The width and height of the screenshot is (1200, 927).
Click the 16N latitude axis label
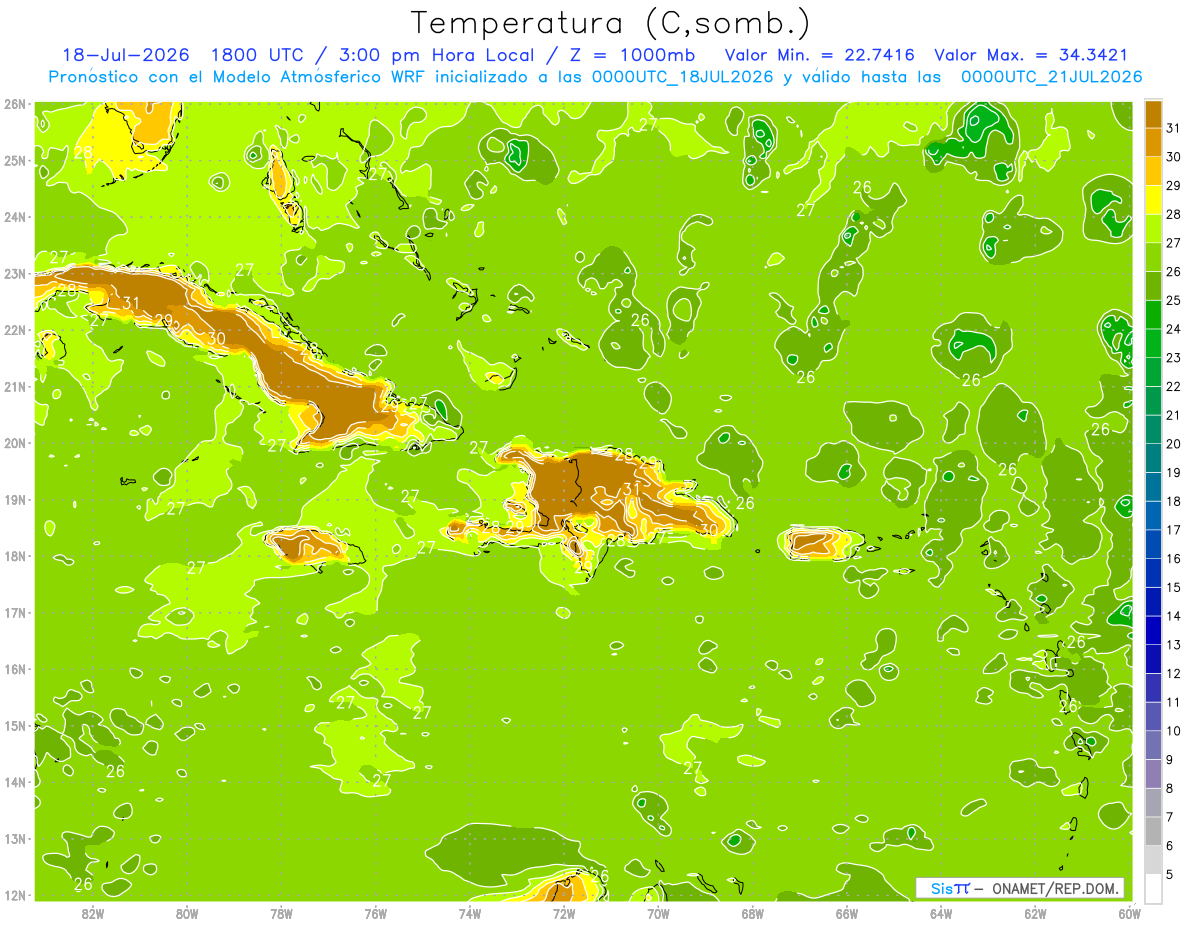[x=14, y=669]
